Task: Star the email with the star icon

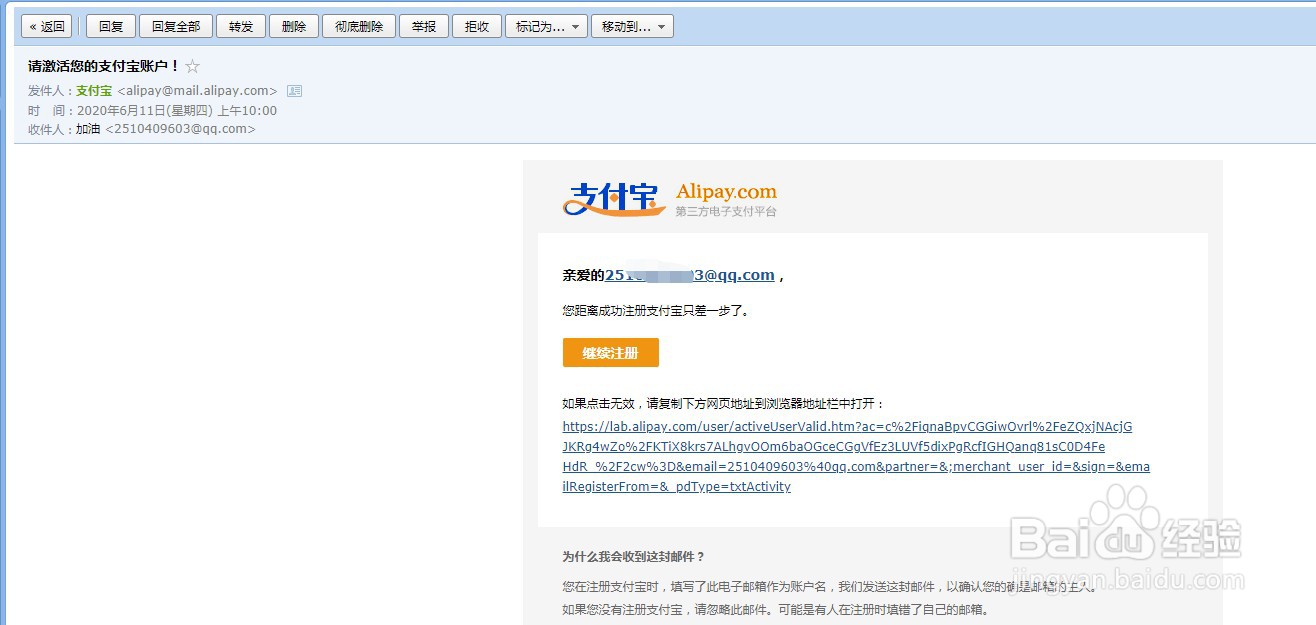Action: click(x=193, y=66)
